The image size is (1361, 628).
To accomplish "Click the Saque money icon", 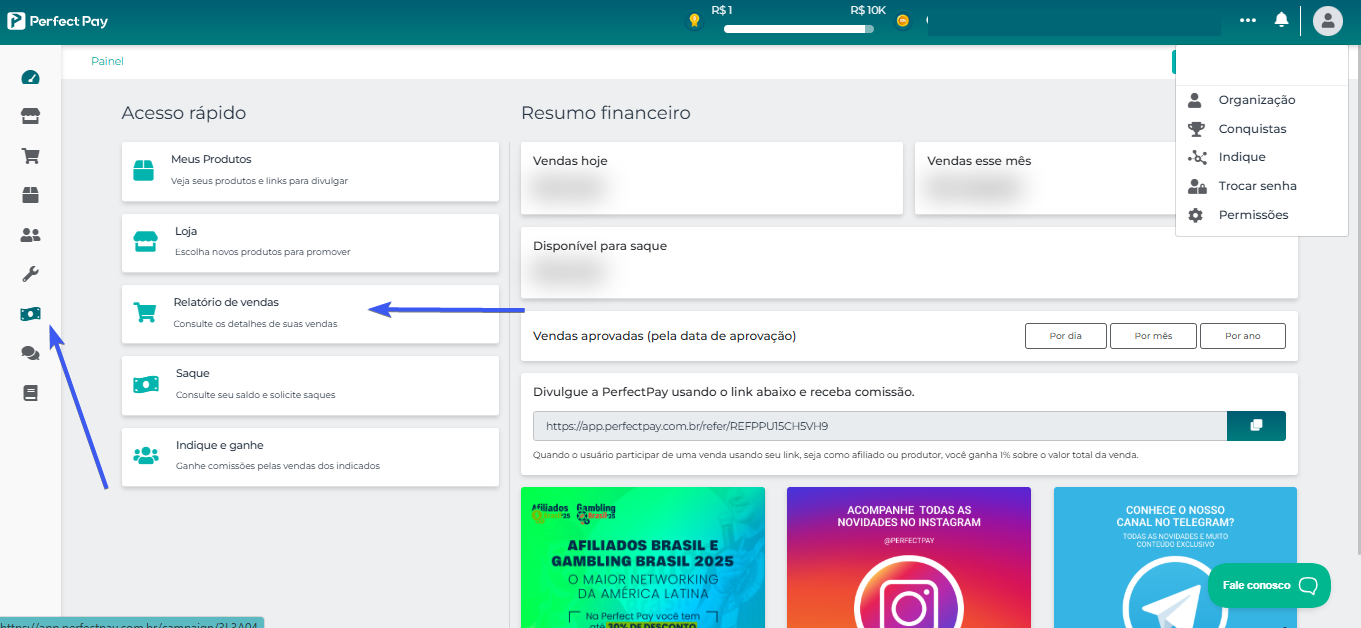I will coord(146,384).
